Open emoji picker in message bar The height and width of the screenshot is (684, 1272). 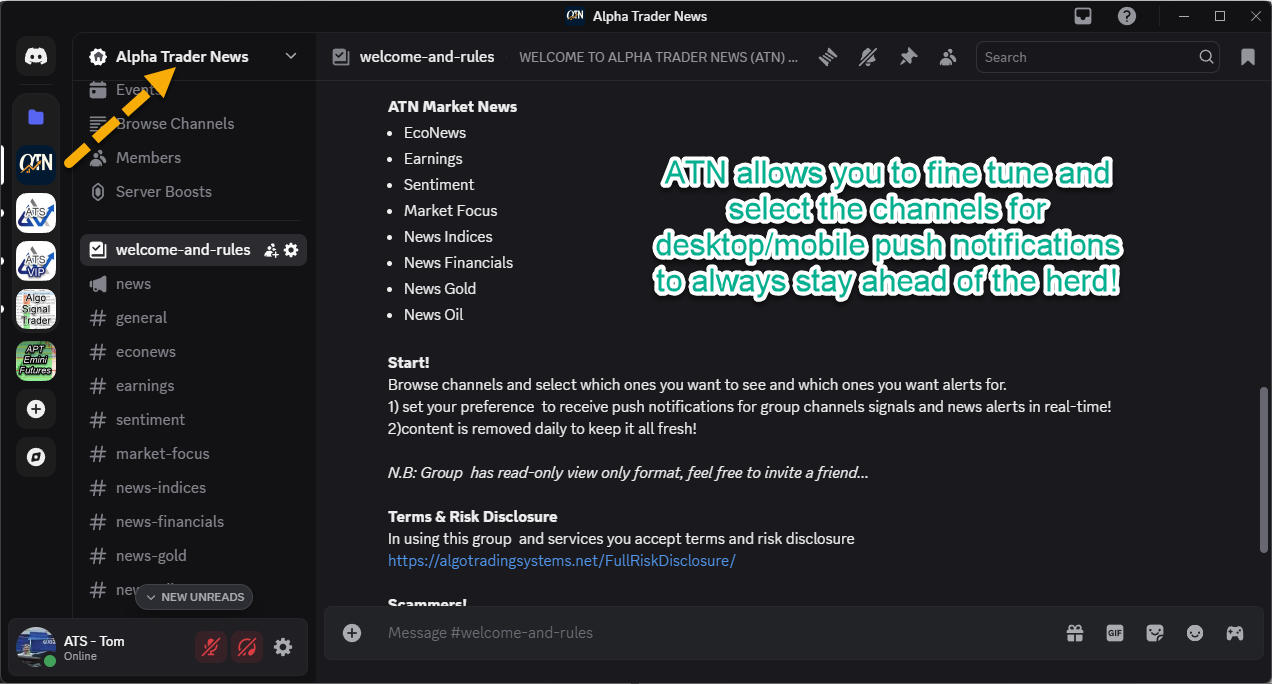1195,633
